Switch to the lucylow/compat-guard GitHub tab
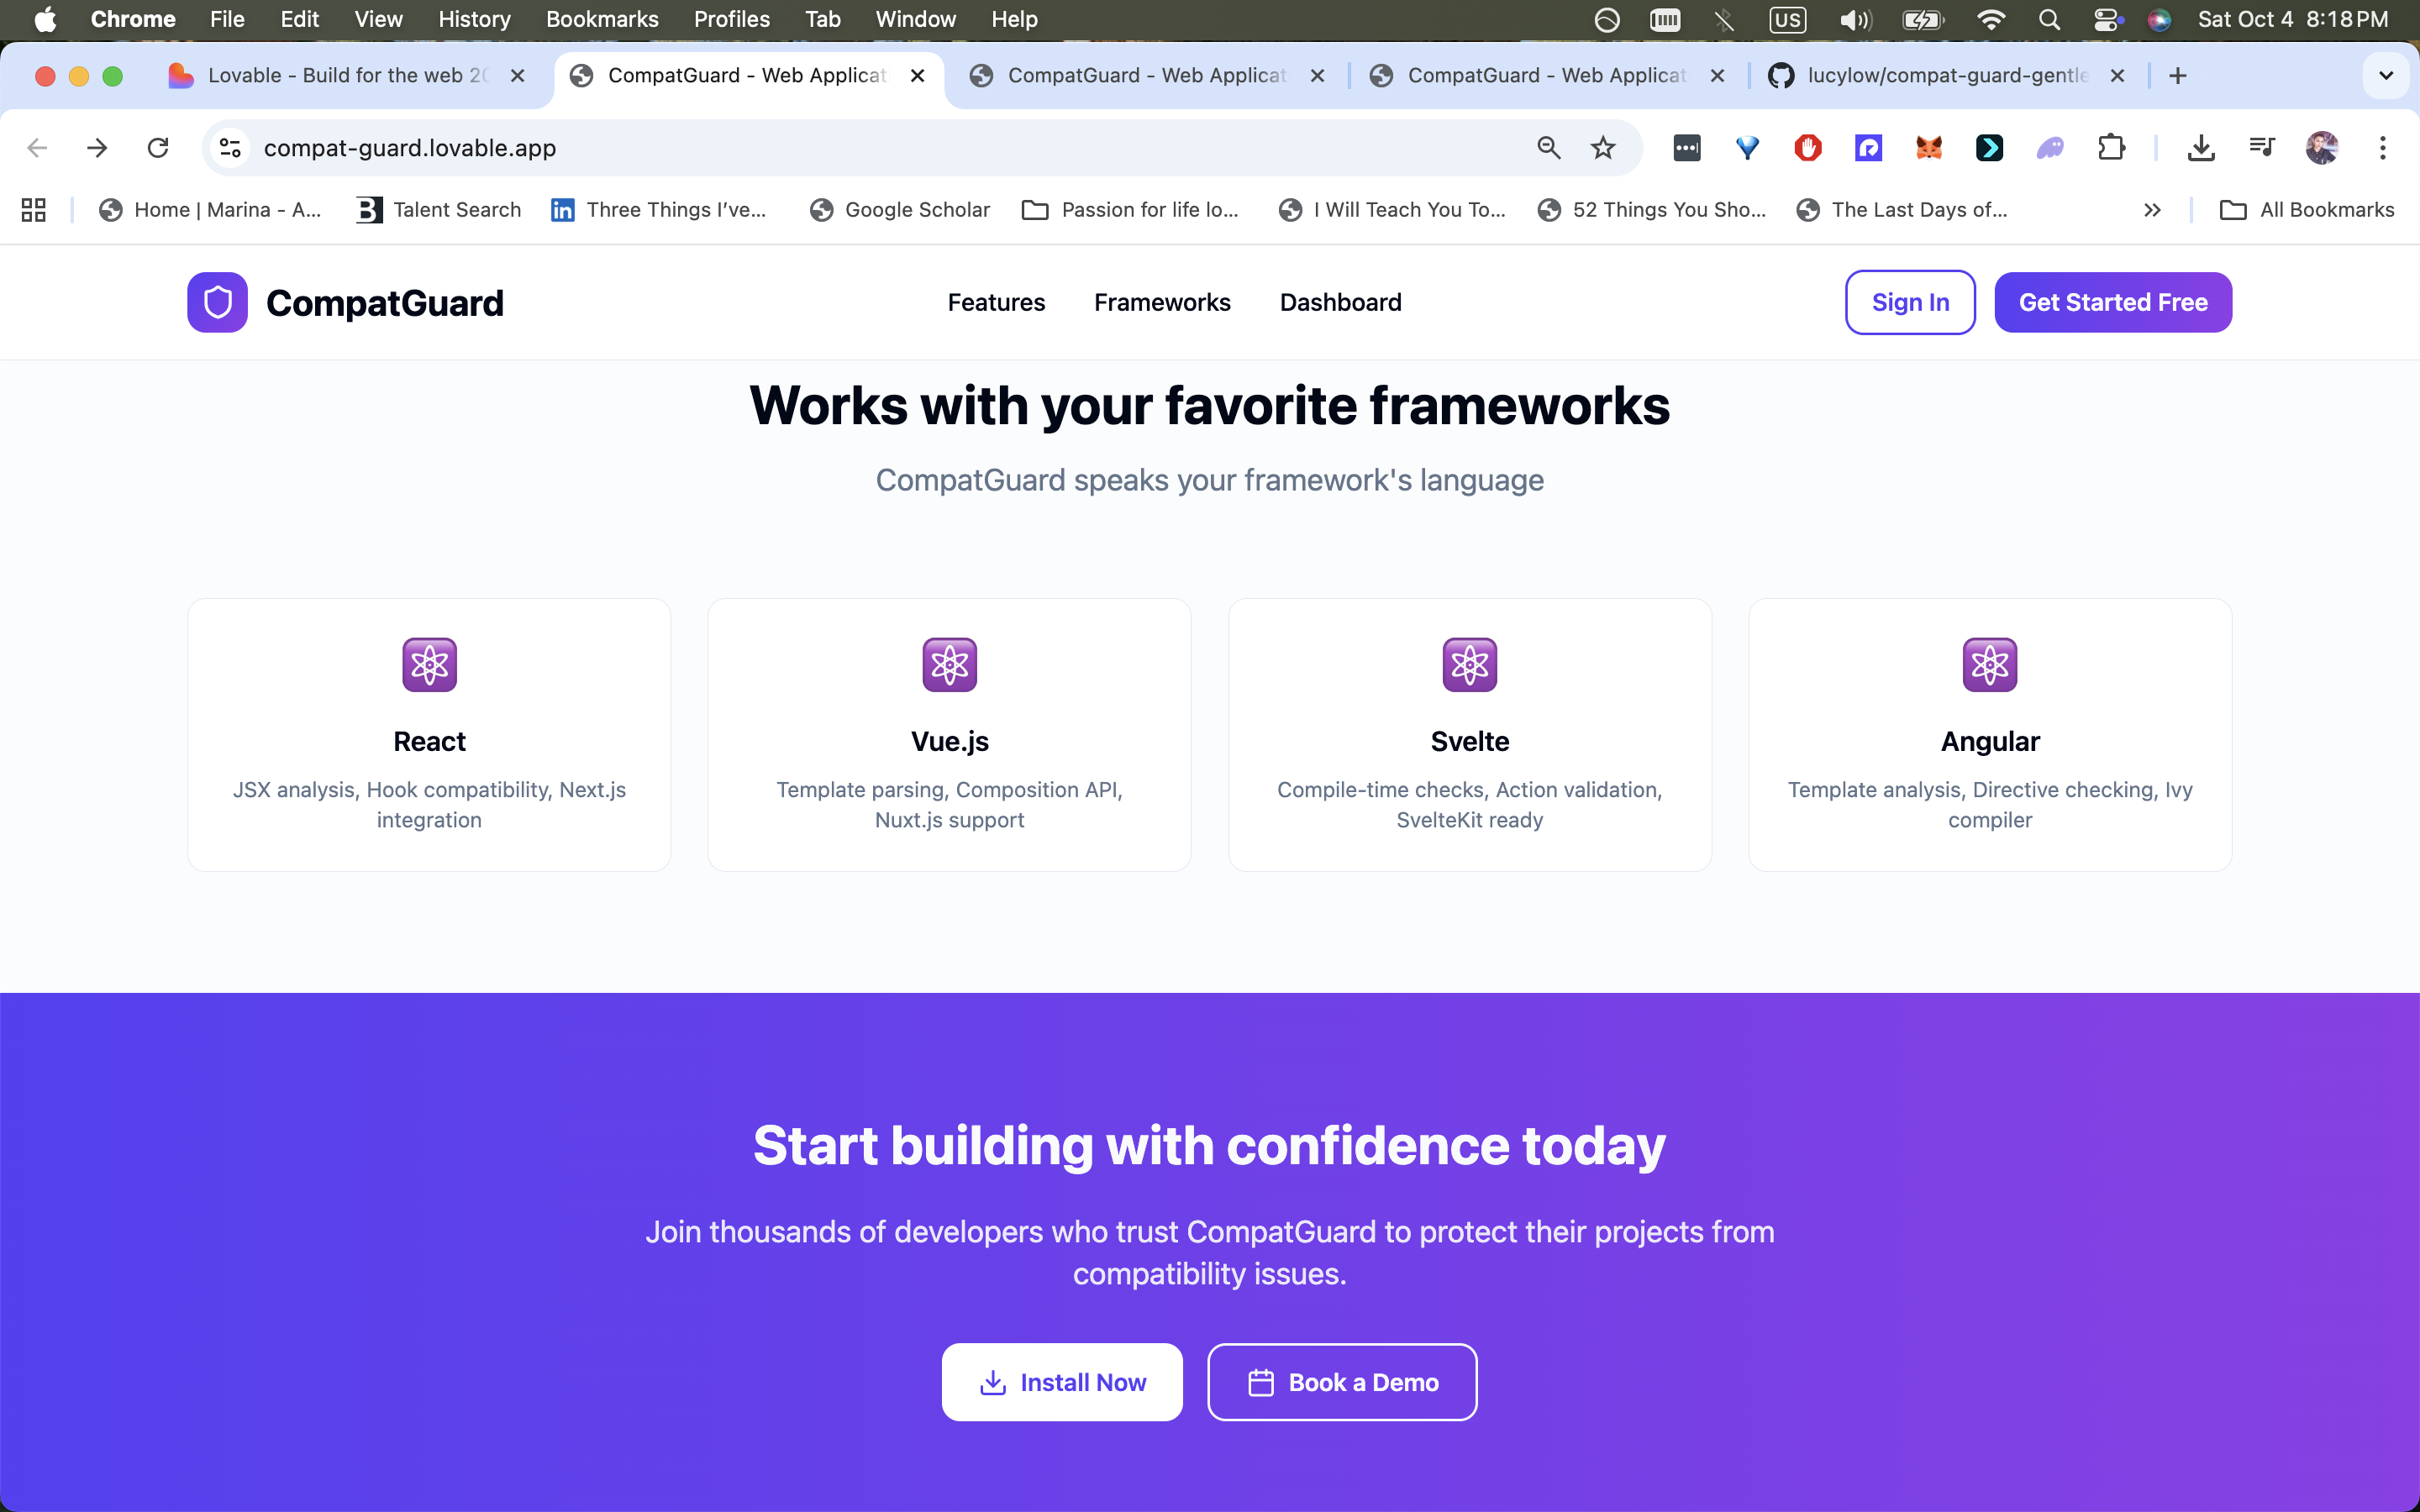2420x1512 pixels. (x=1945, y=76)
